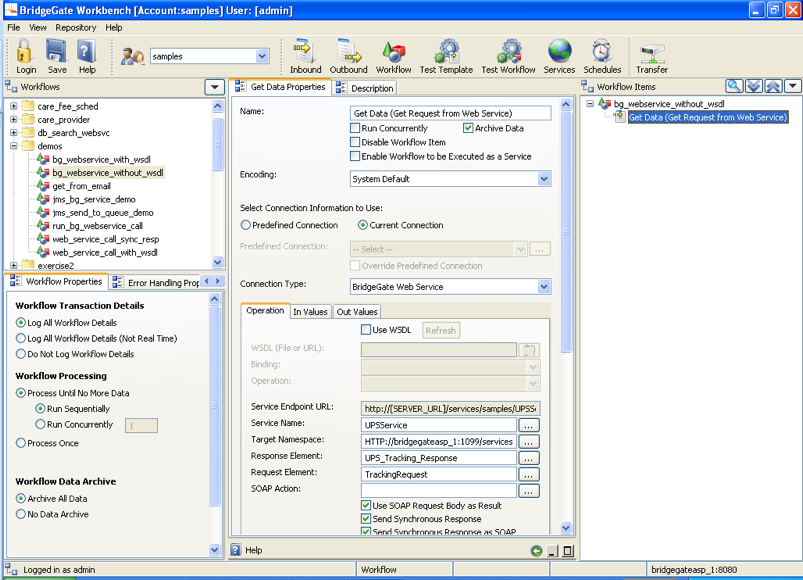The image size is (803, 580).
Task: Click the search magnifier in Workflow Items
Action: tap(734, 86)
